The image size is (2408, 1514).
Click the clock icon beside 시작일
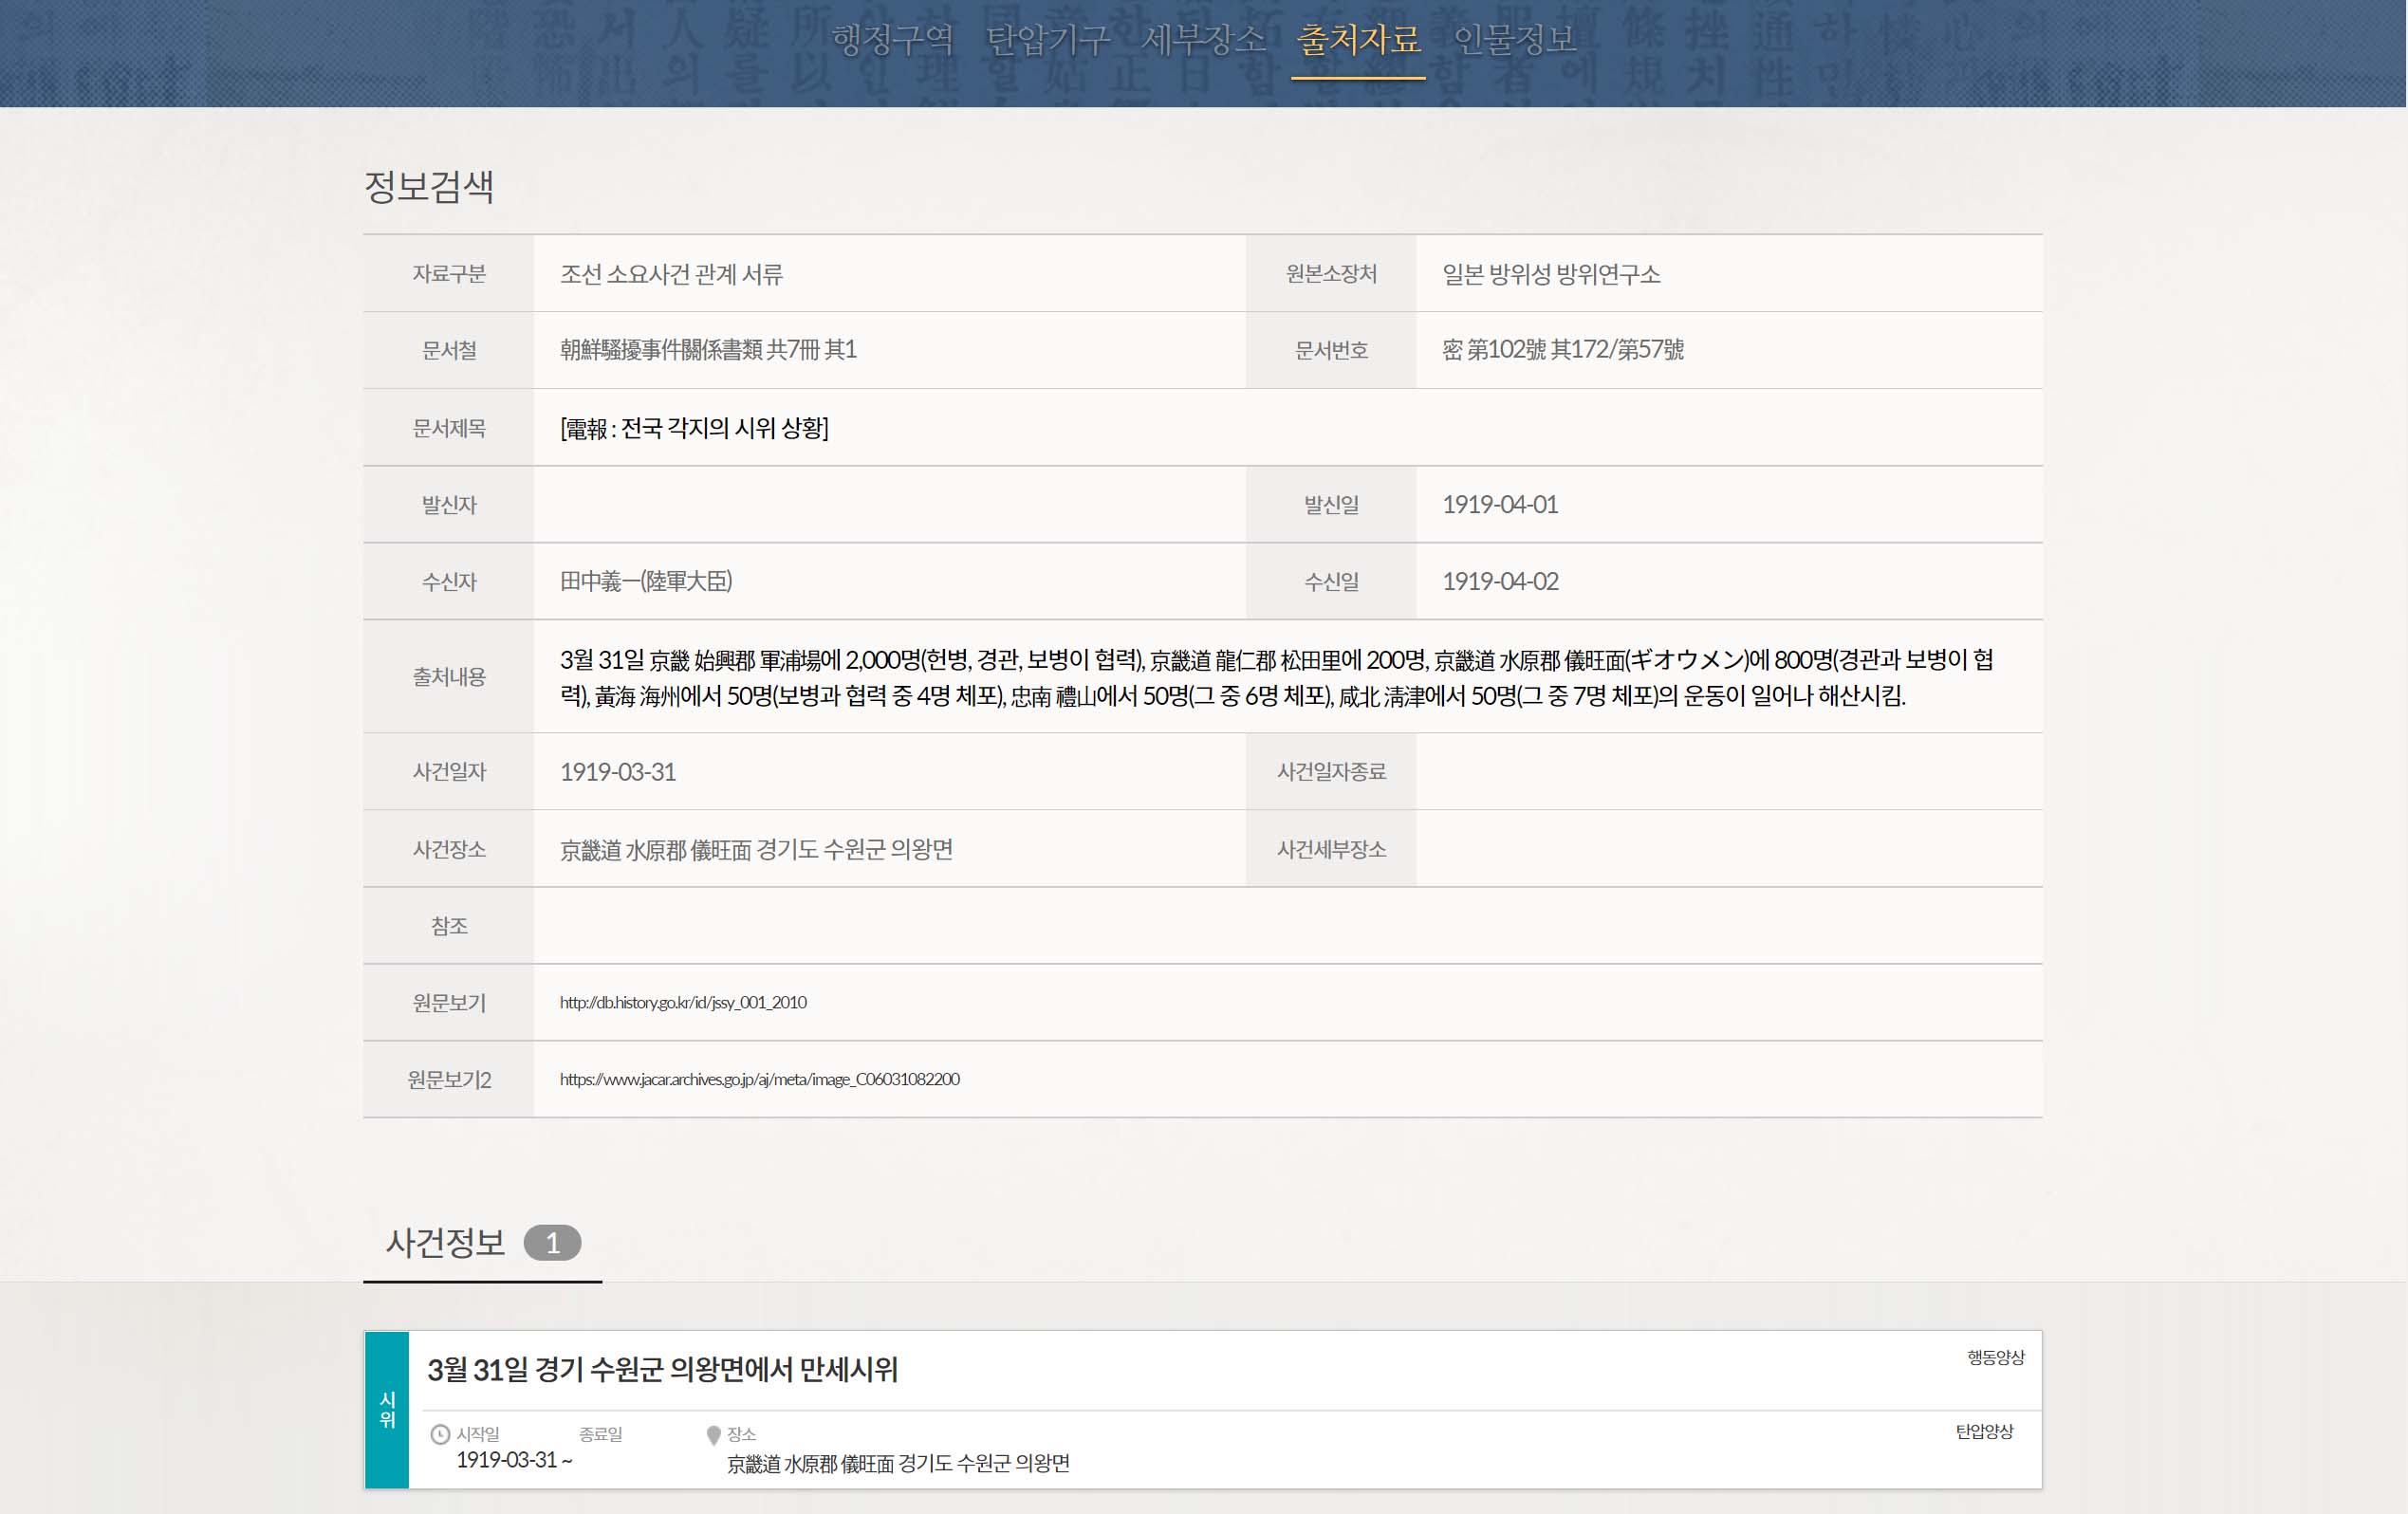[440, 1434]
